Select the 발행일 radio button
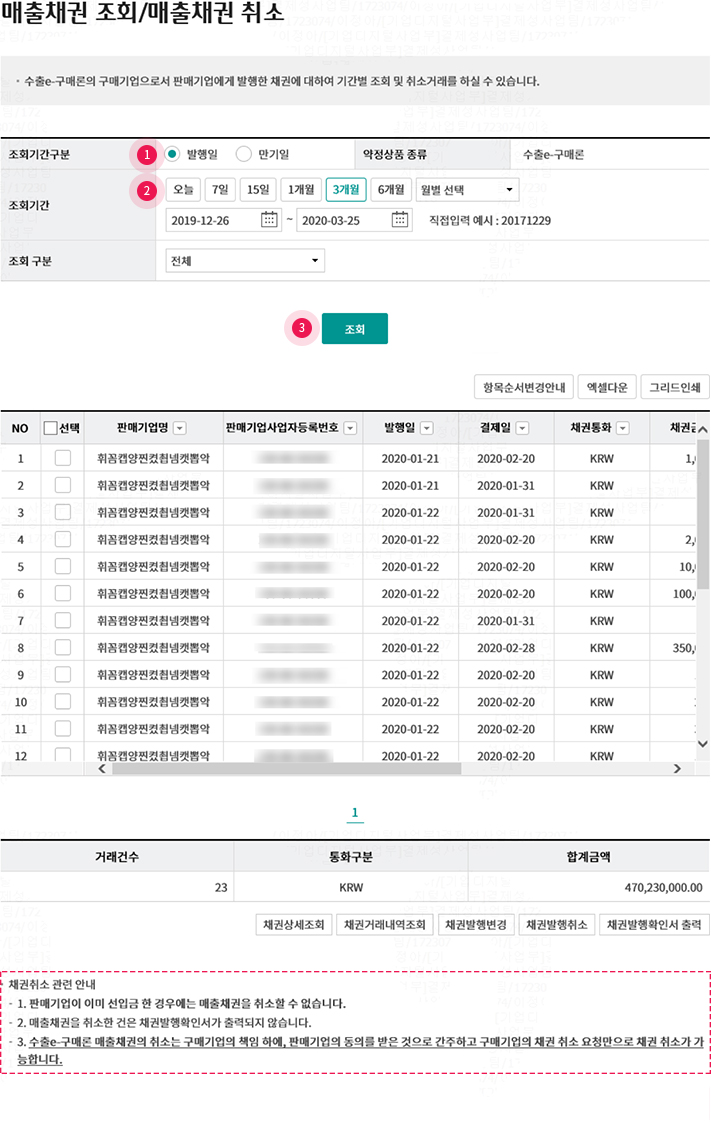Viewport: 711px width, 1147px height. [x=173, y=154]
